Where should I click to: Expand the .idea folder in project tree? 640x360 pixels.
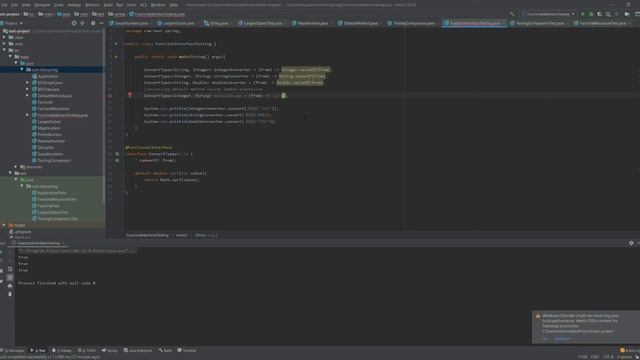coord(4,37)
